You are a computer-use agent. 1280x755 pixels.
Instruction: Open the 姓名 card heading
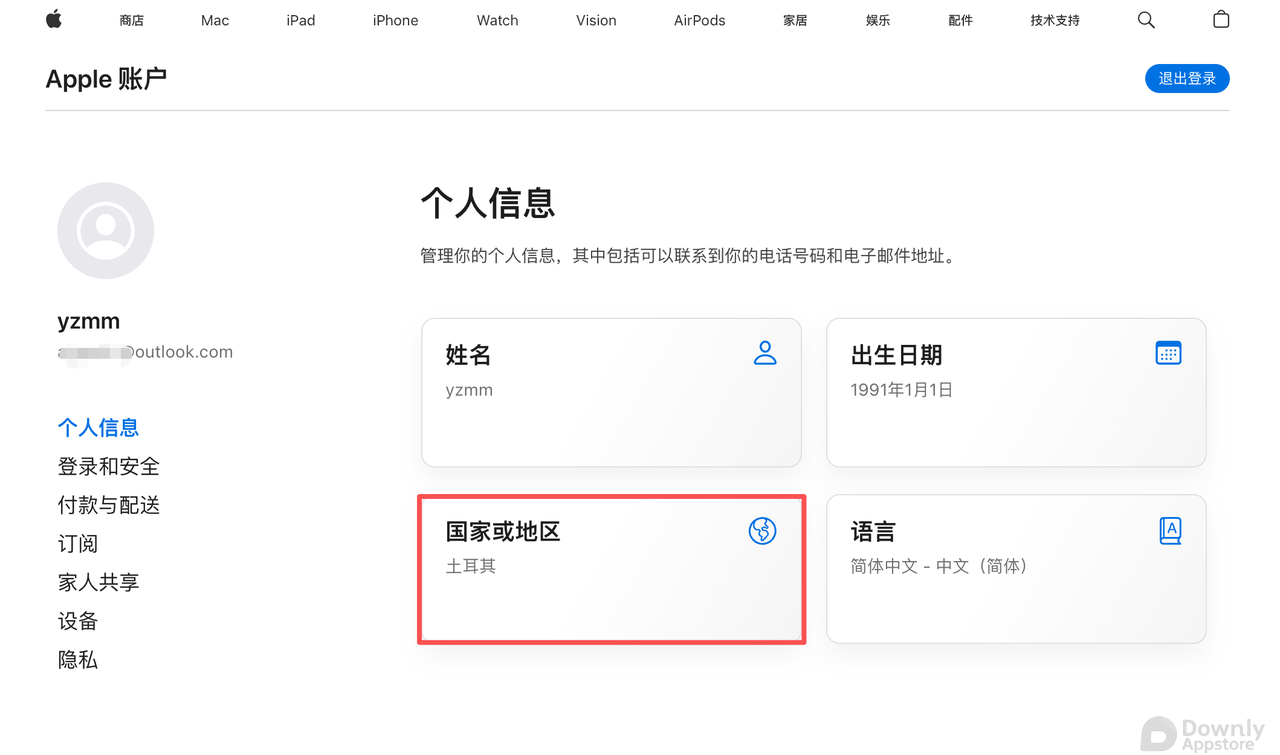pyautogui.click(x=468, y=355)
